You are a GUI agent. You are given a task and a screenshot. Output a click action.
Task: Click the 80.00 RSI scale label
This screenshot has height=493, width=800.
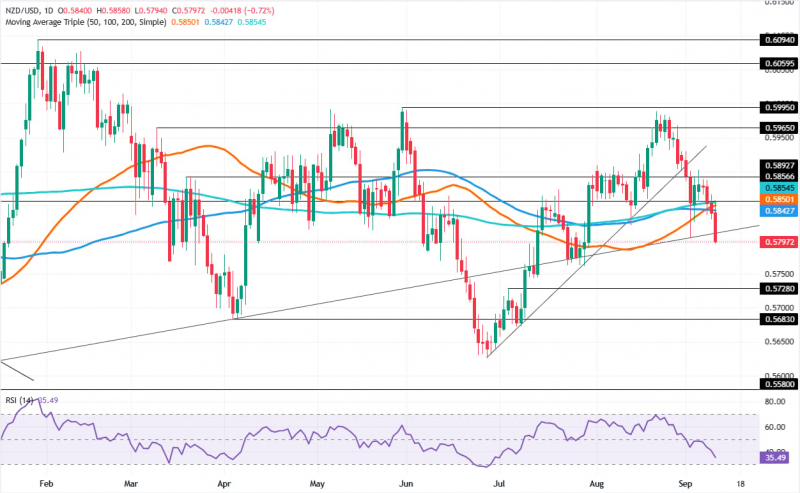[x=775, y=402]
